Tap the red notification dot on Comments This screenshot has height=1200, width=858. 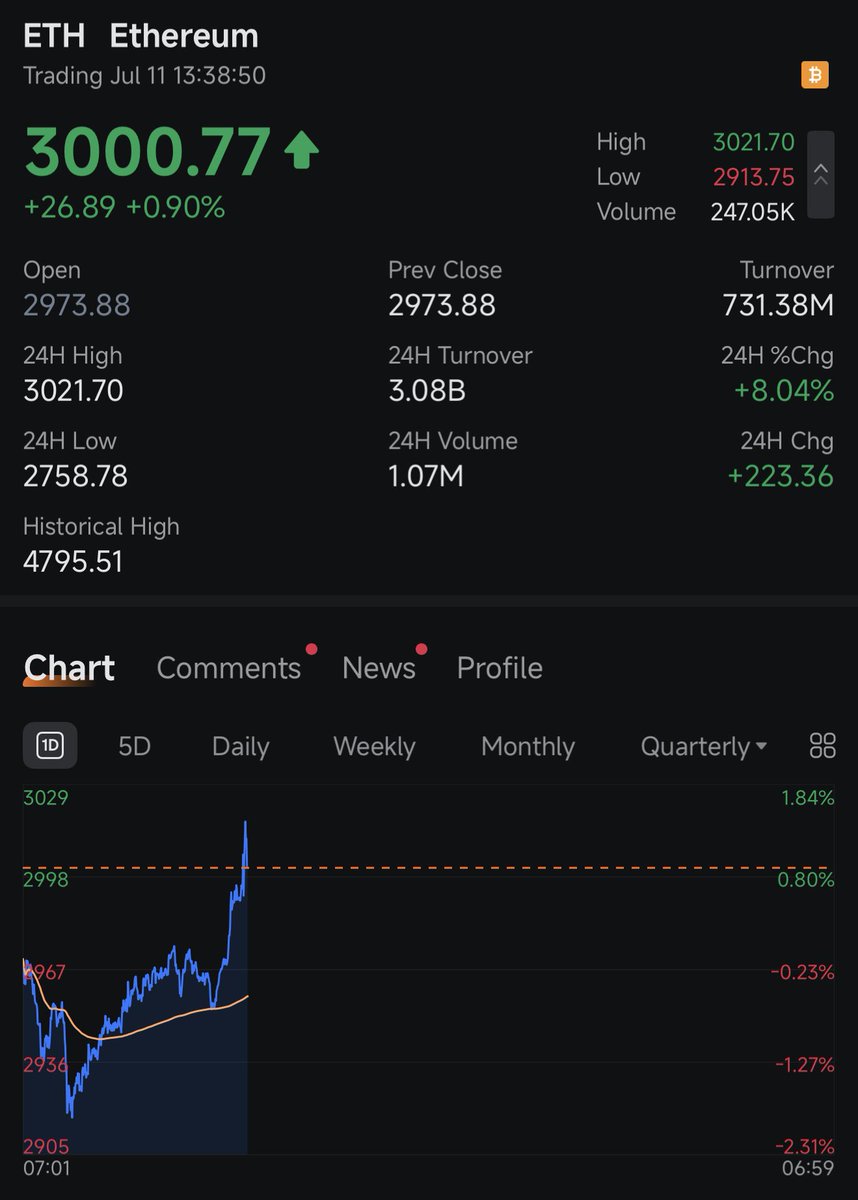311,649
